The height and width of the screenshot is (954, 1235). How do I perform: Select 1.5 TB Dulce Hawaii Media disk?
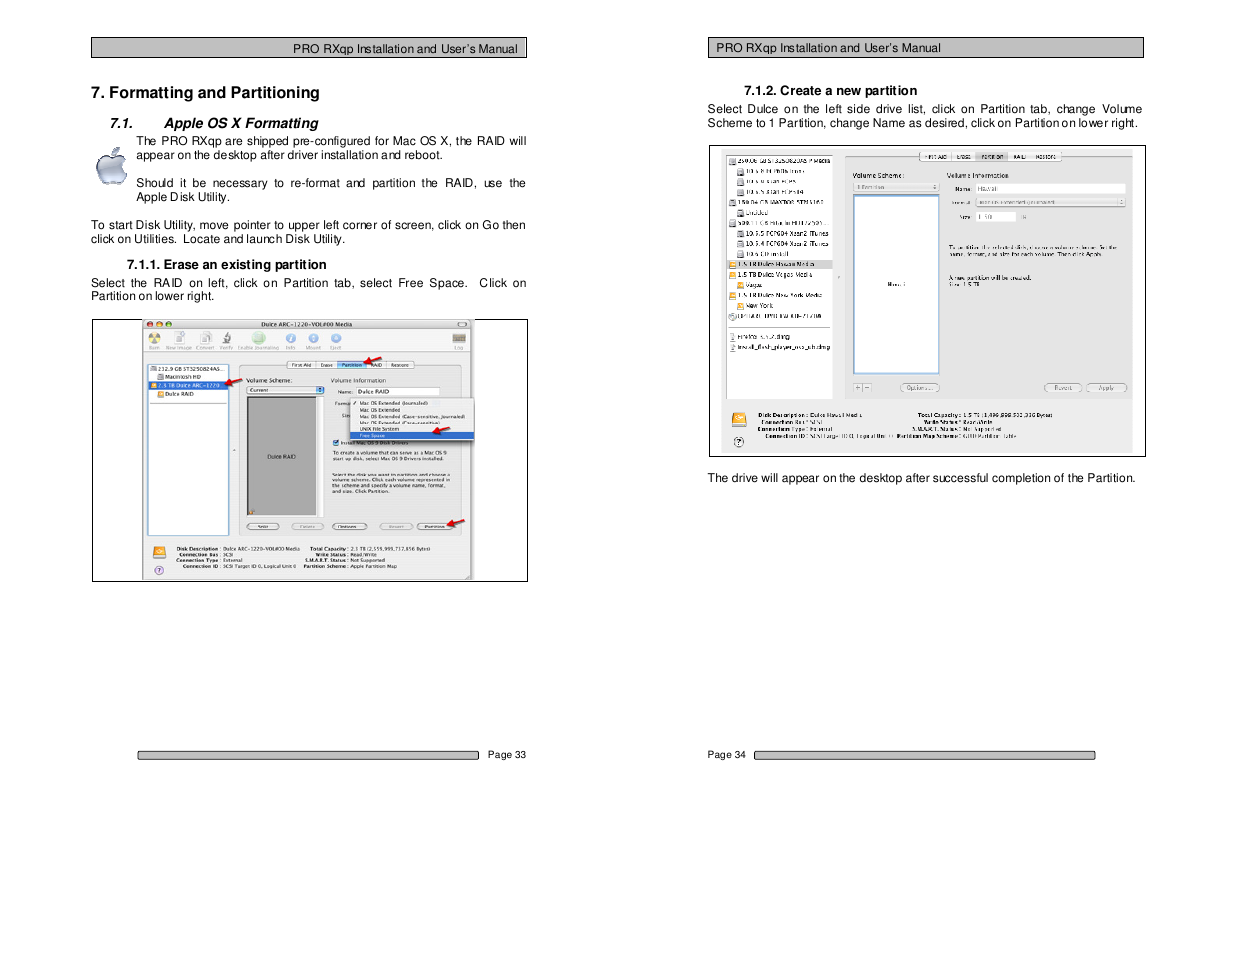[779, 264]
